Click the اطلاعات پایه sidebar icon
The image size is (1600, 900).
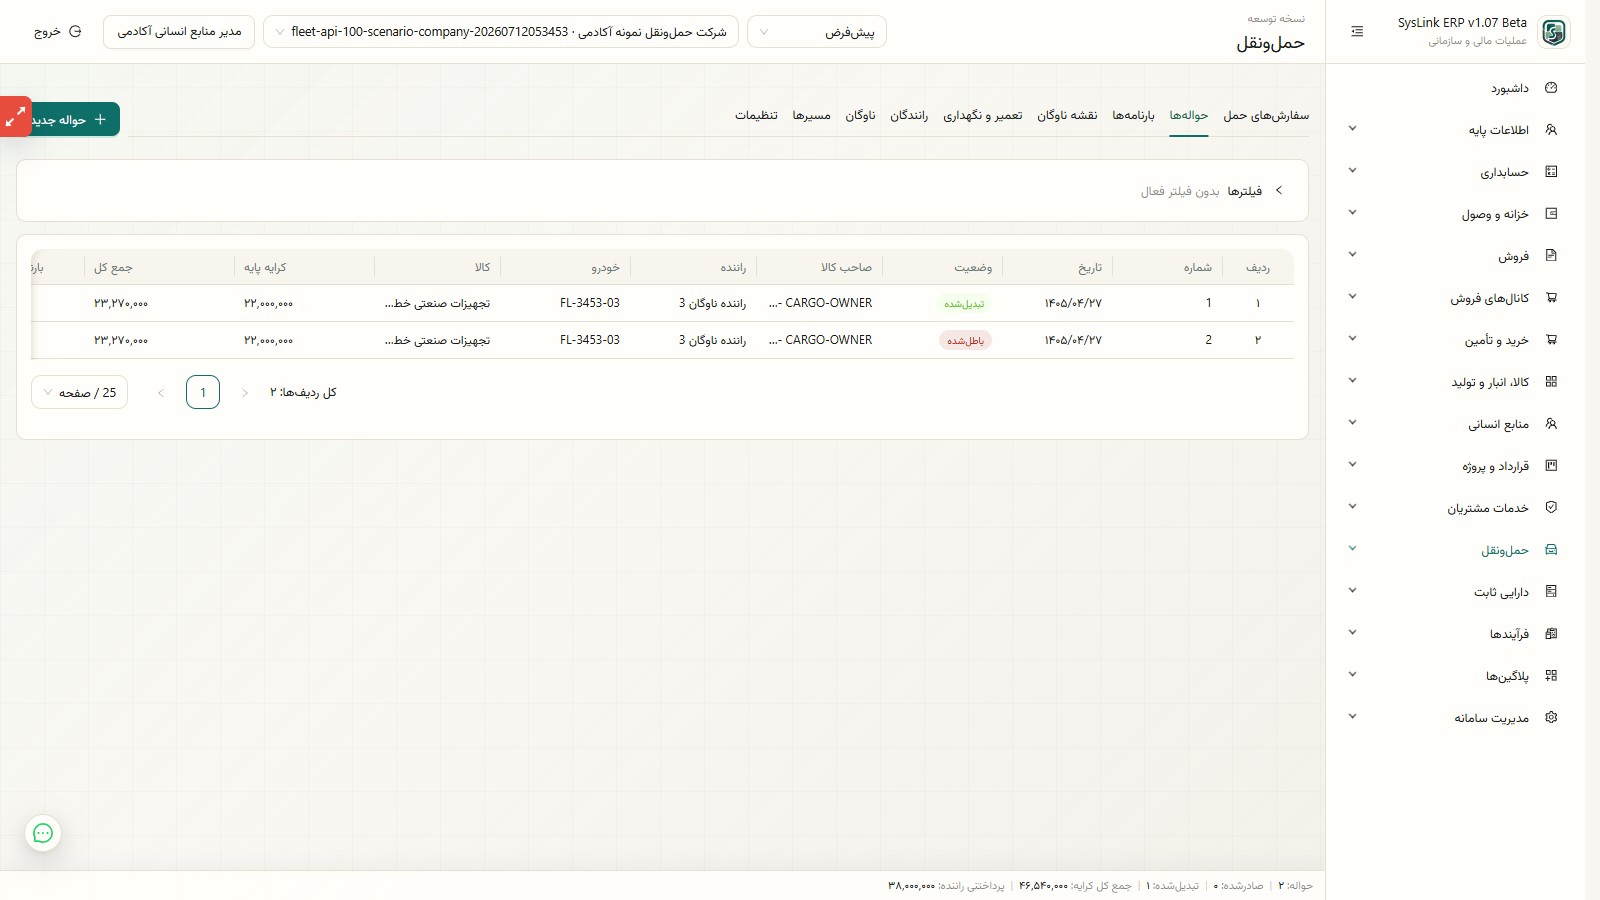[x=1551, y=130]
